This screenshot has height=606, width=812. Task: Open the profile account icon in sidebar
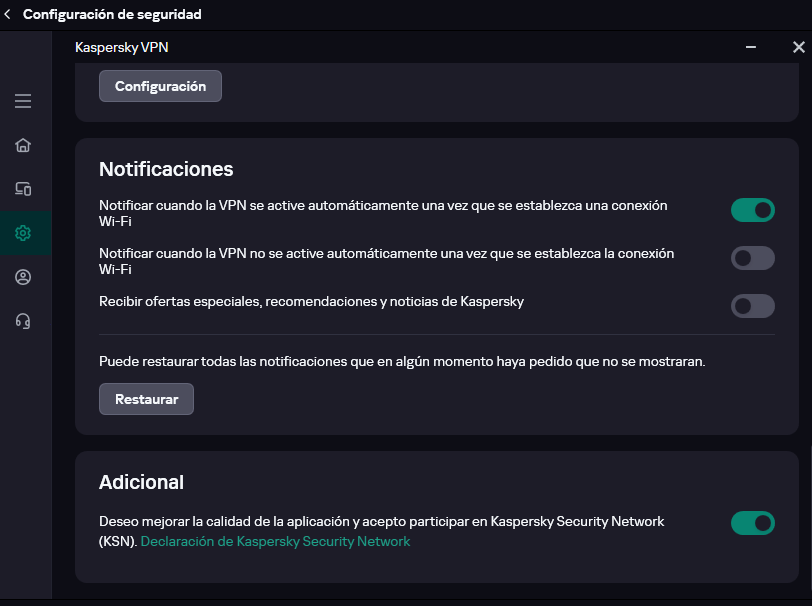click(x=23, y=277)
